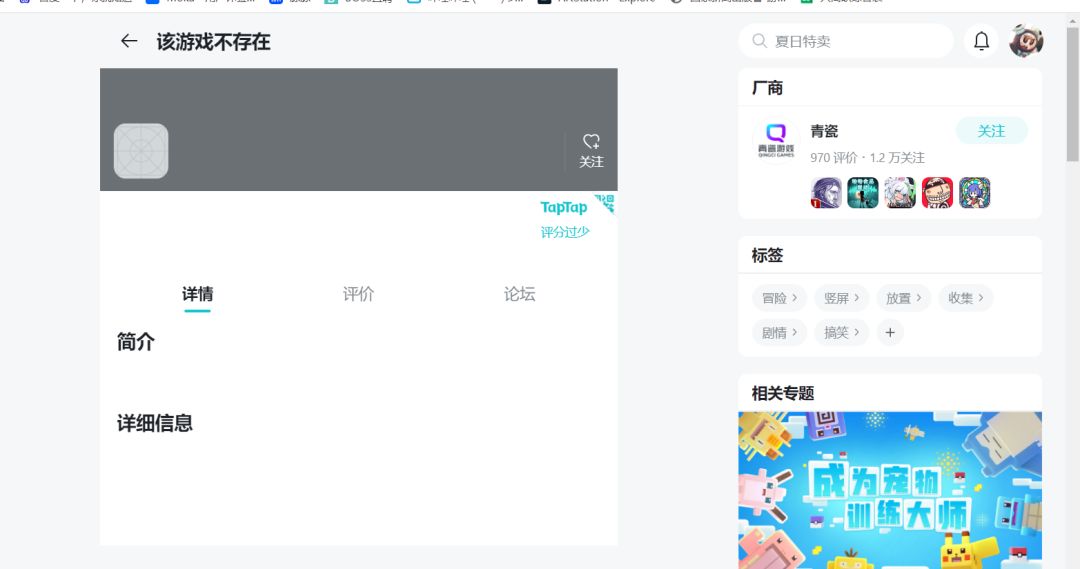Image resolution: width=1080 pixels, height=569 pixels.
Task: Switch to the 评价 tab
Action: coord(358,294)
